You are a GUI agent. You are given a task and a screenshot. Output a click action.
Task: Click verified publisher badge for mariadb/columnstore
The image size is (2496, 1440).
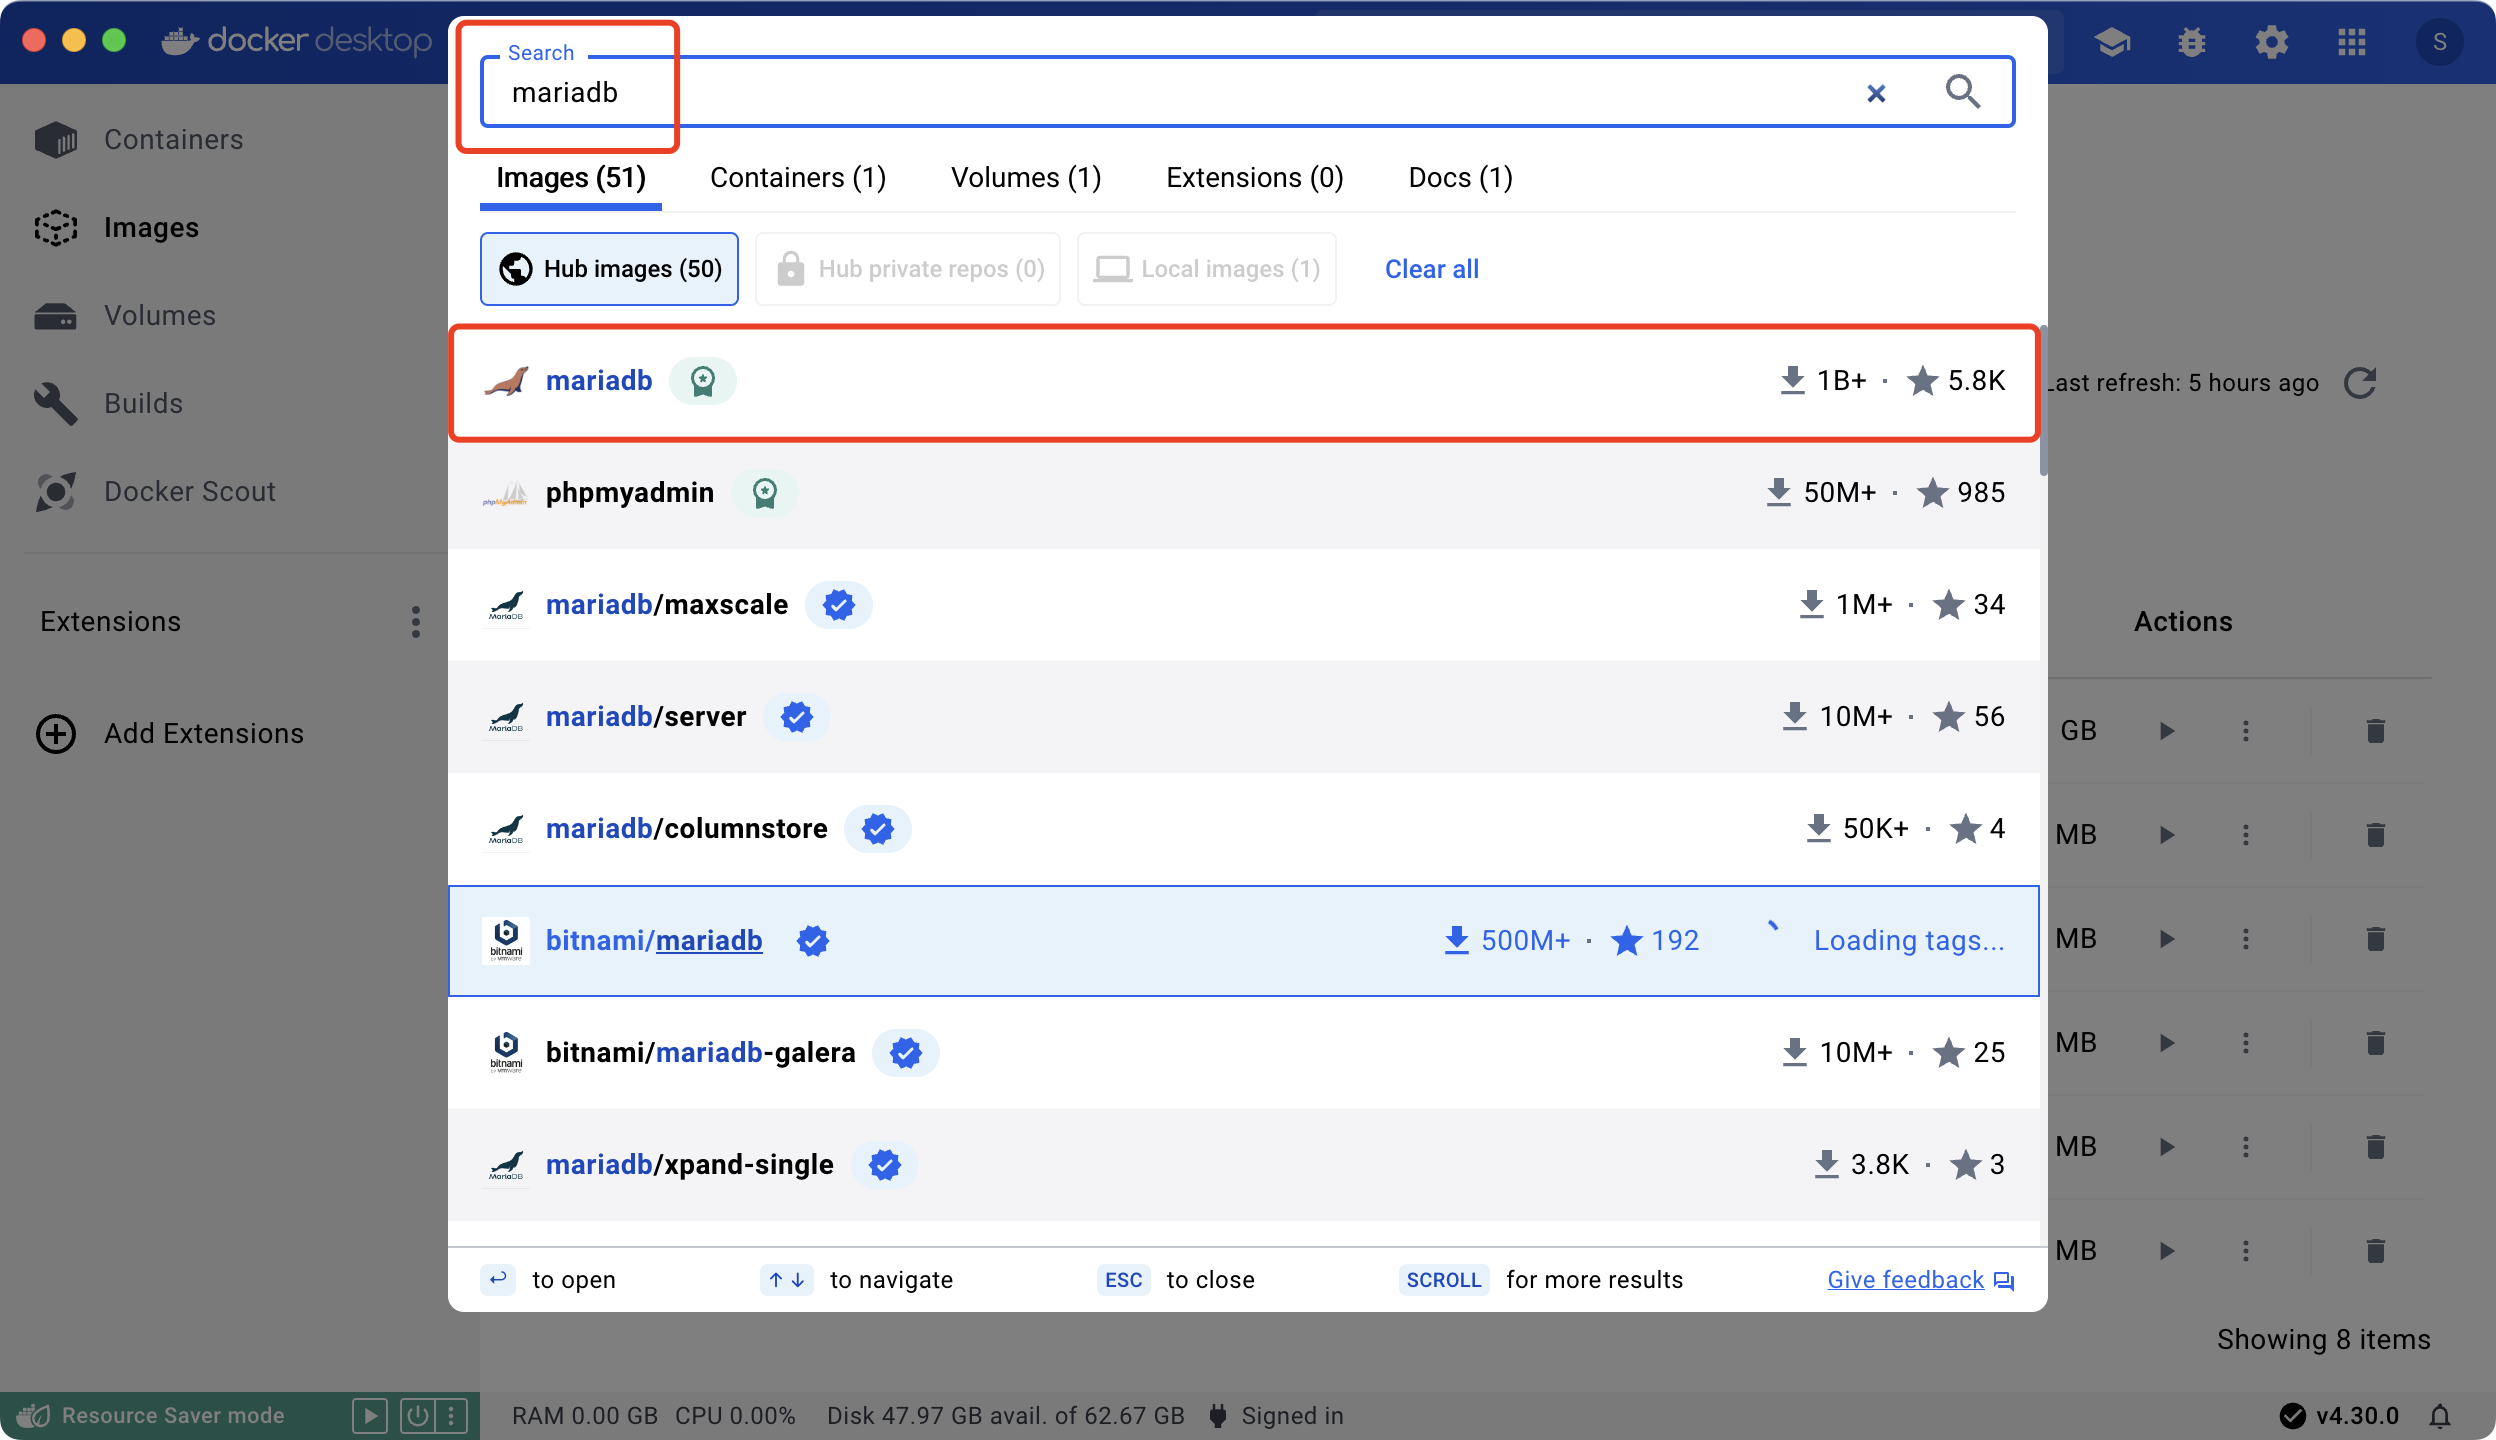[878, 829]
